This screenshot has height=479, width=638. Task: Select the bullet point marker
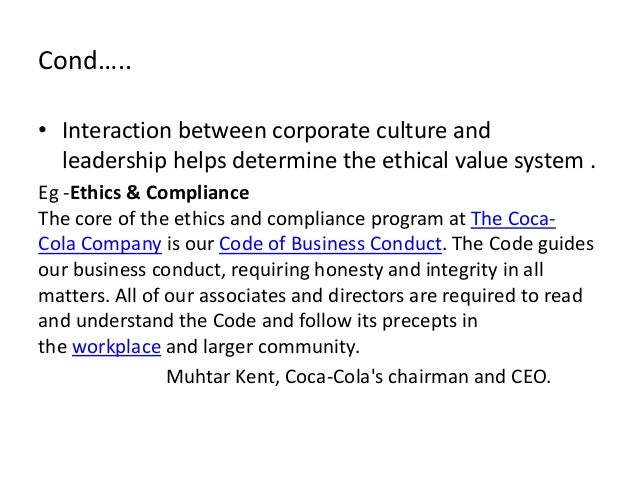(42, 130)
